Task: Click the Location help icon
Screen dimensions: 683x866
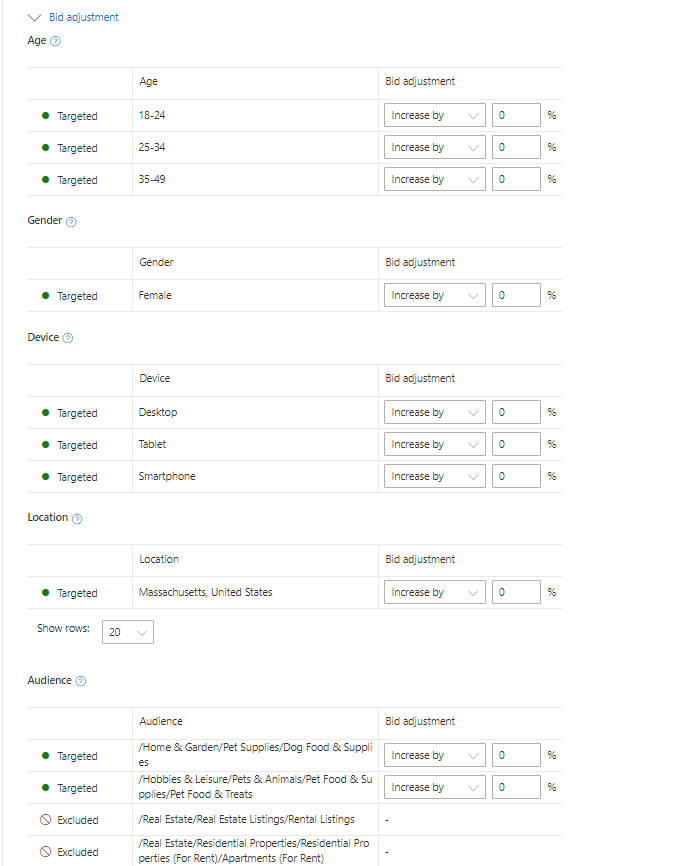Action: click(77, 519)
